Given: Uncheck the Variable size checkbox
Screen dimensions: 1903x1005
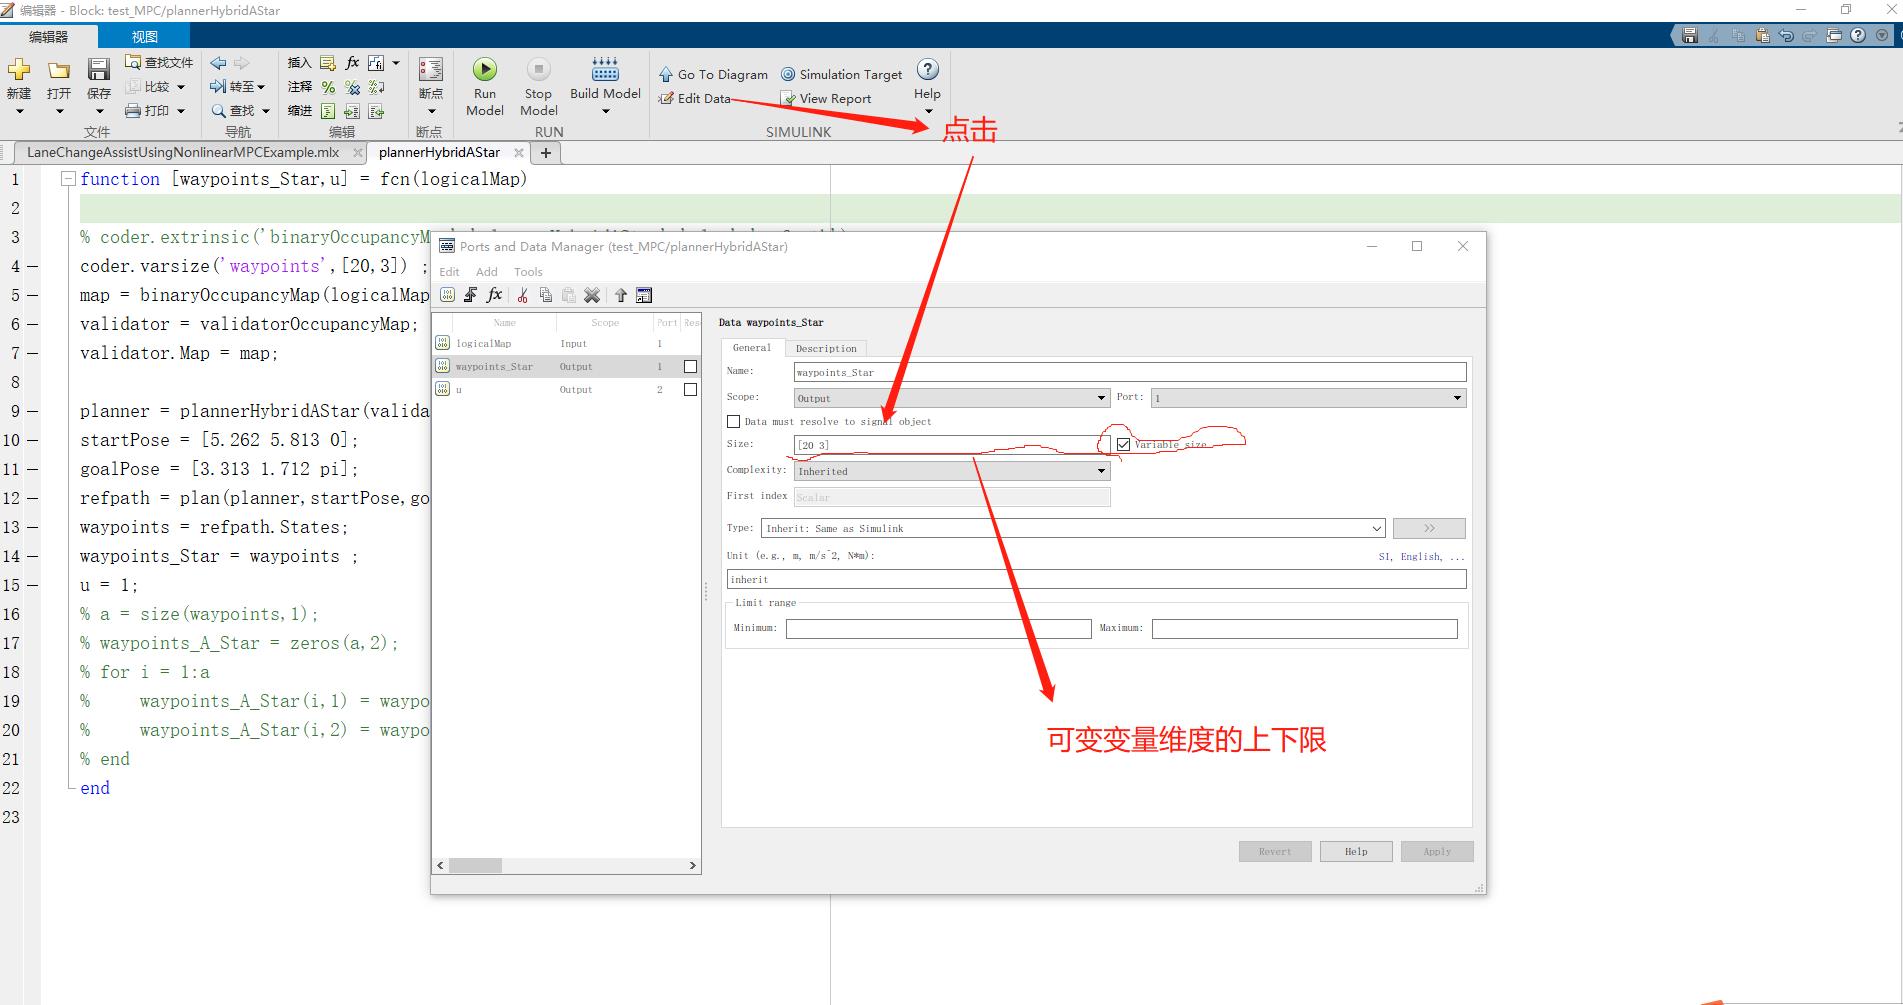Looking at the screenshot, I should coord(1122,444).
